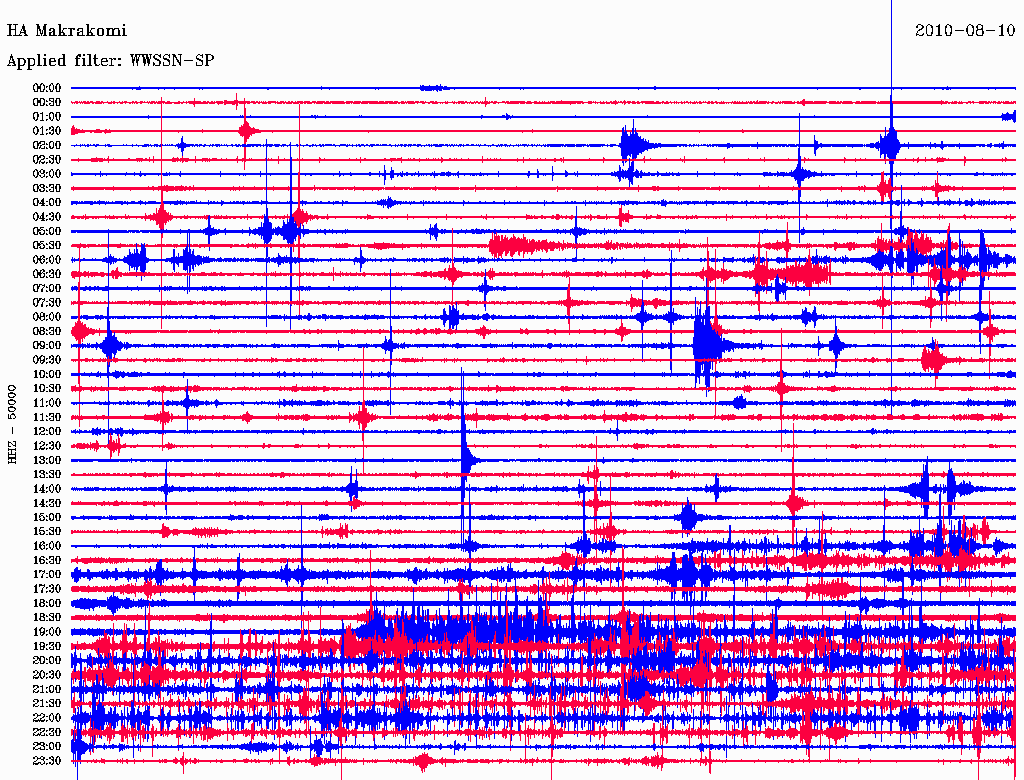This screenshot has height=780, width=1024.
Task: Select the 09:30 time label
Action: pos(46,360)
